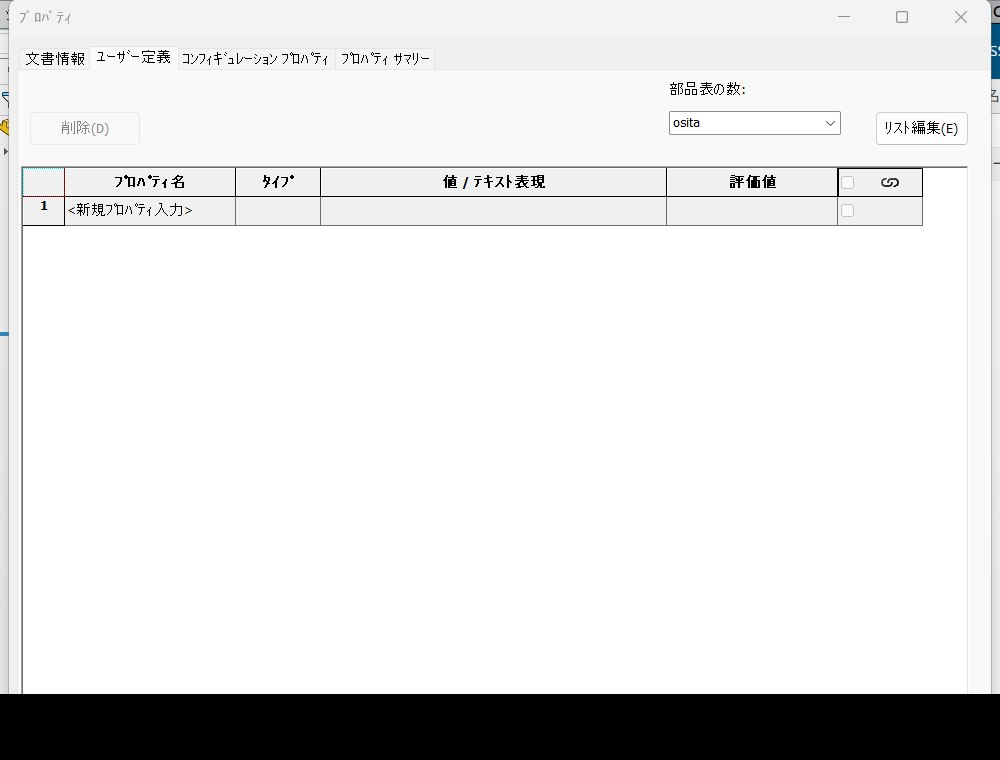Open the プロパティ サマリー tab

(x=385, y=59)
